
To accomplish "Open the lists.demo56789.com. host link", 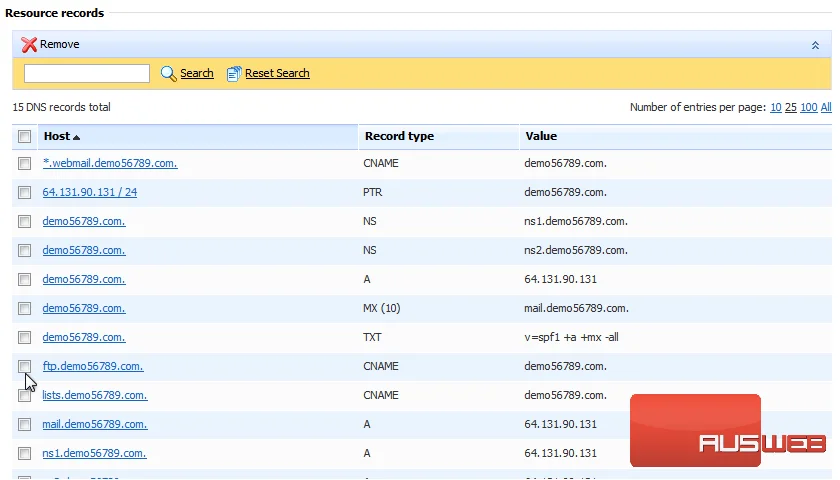I will tap(95, 395).
